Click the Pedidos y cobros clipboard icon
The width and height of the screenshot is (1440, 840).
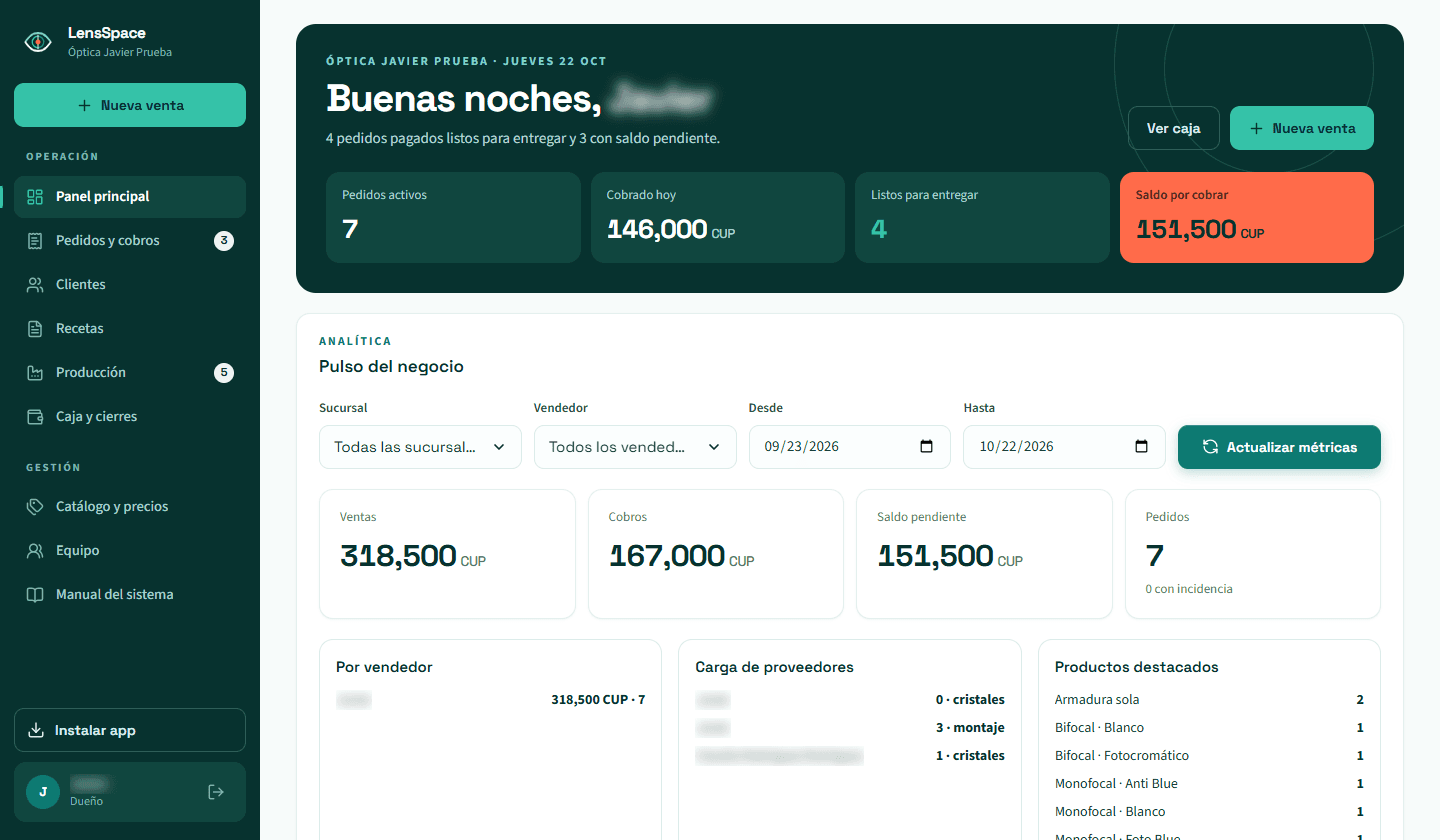pos(35,241)
